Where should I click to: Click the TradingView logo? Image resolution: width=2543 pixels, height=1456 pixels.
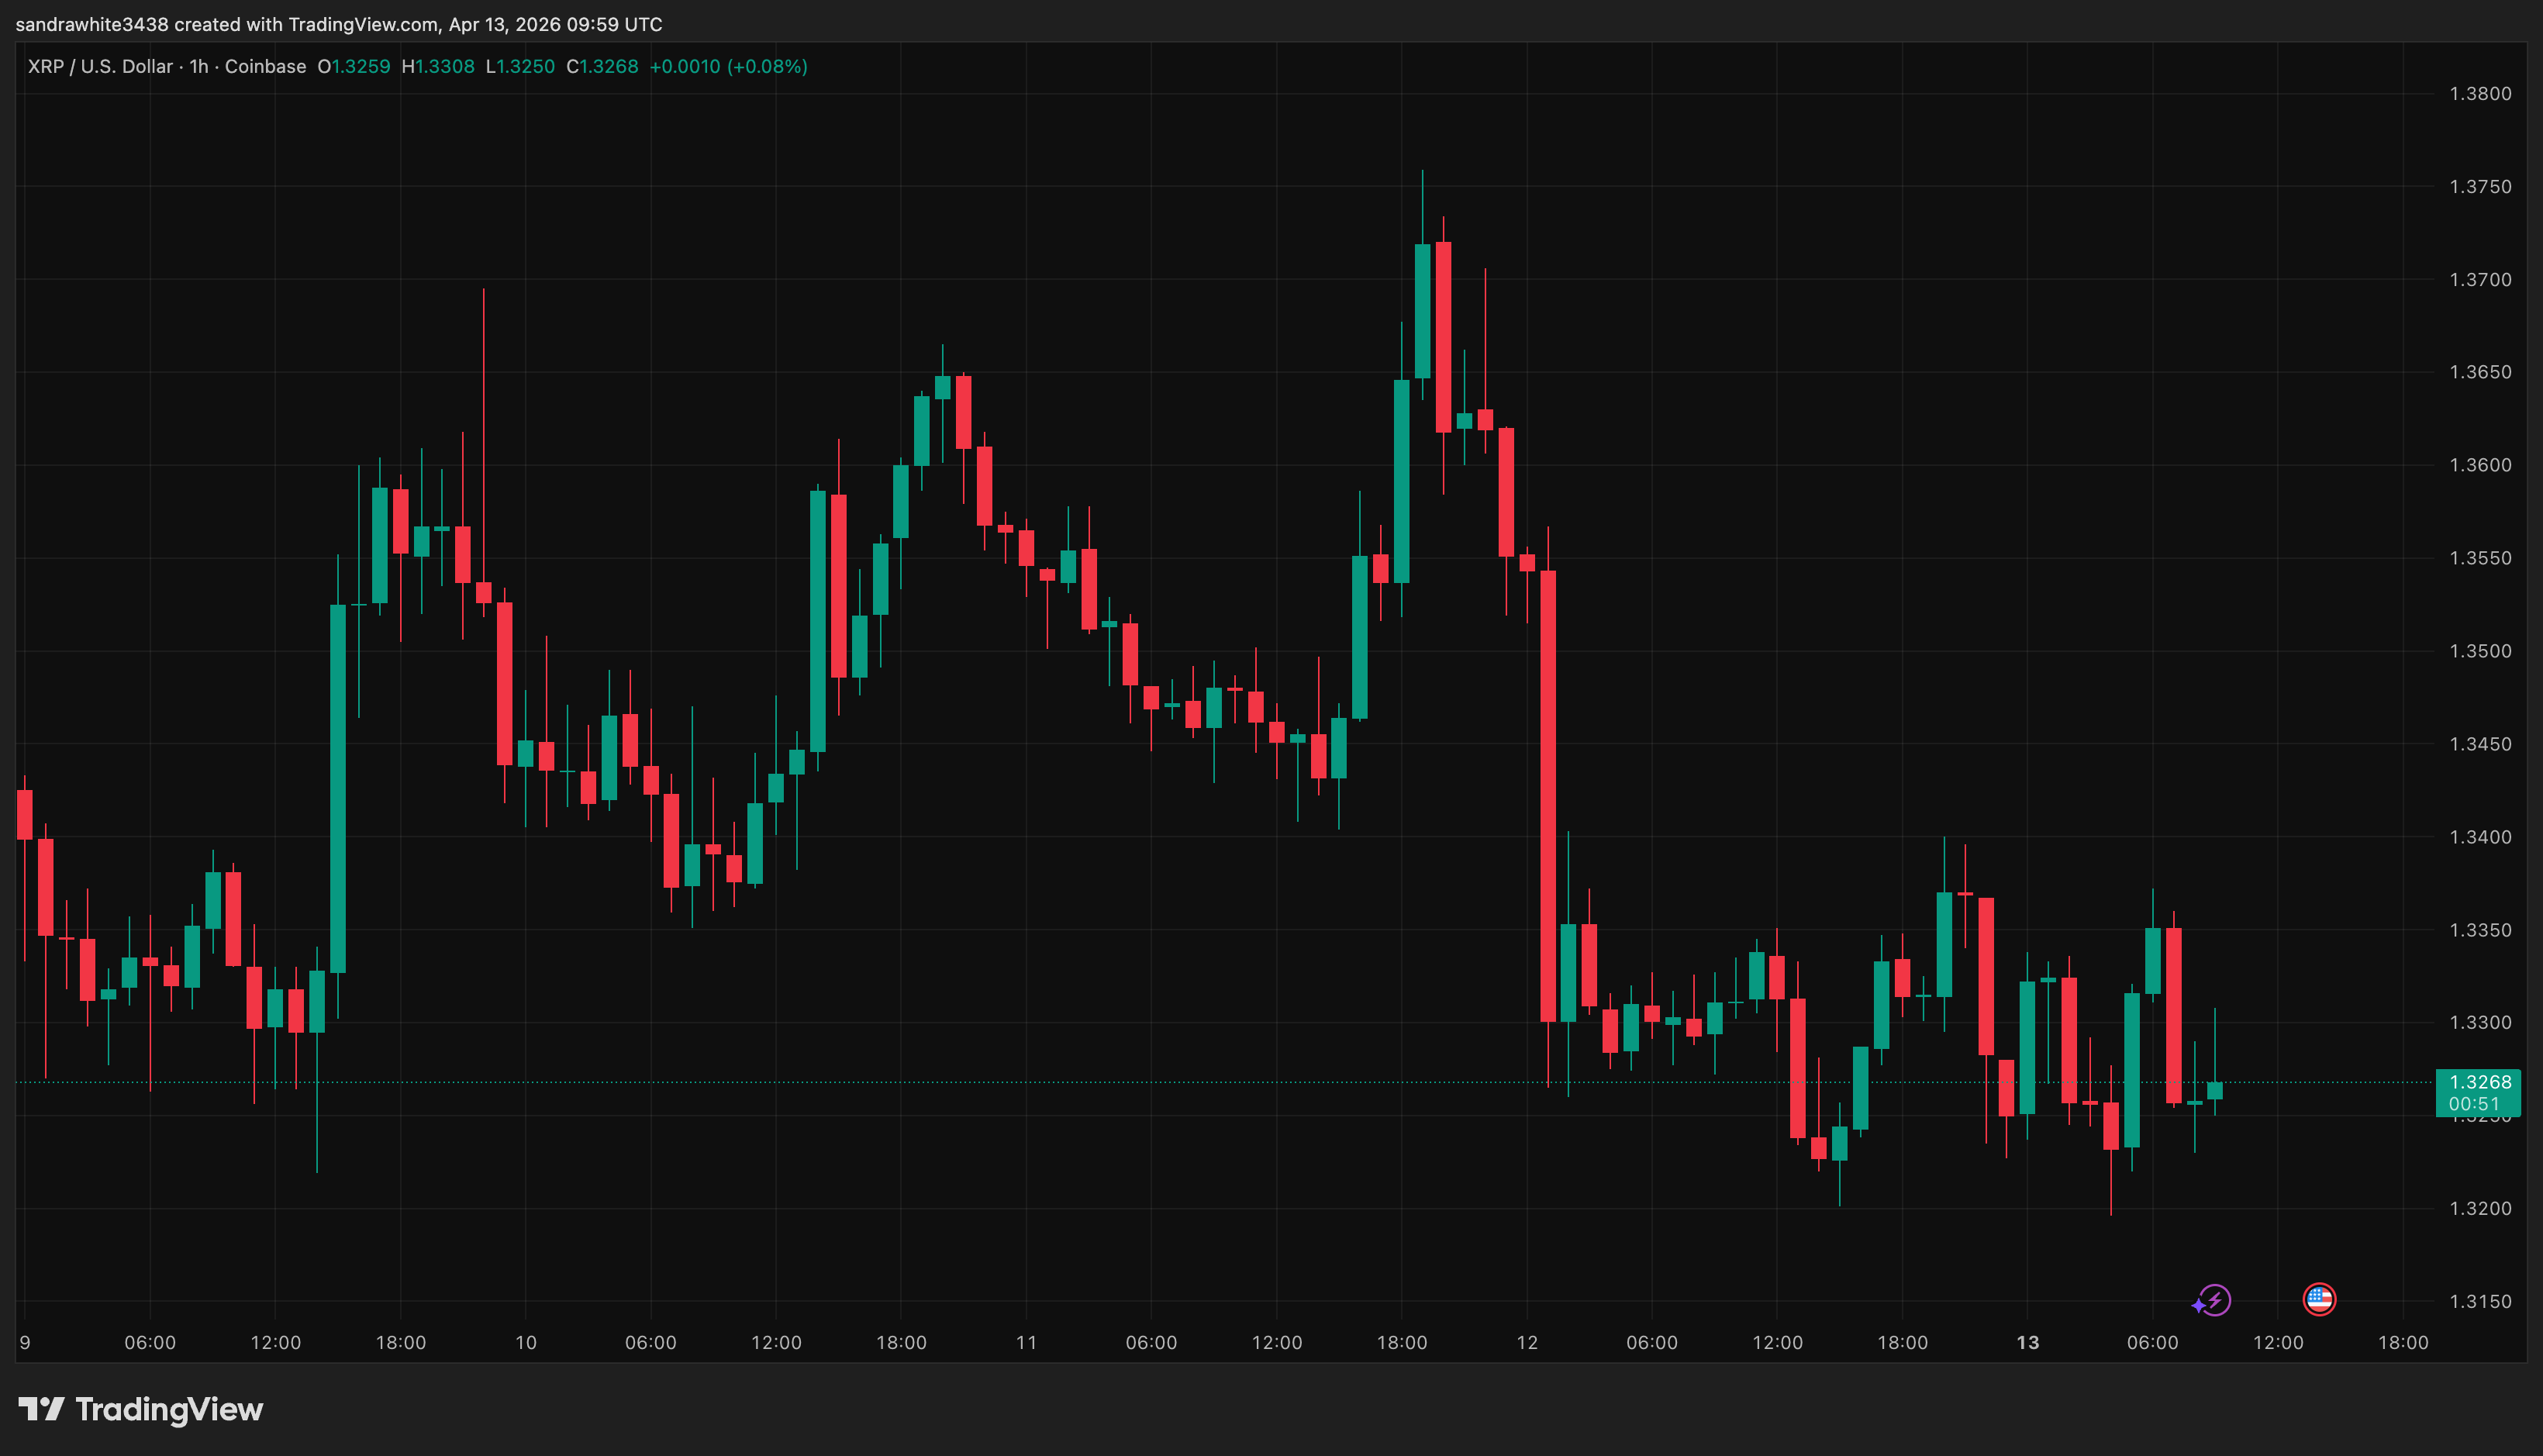pyautogui.click(x=140, y=1410)
